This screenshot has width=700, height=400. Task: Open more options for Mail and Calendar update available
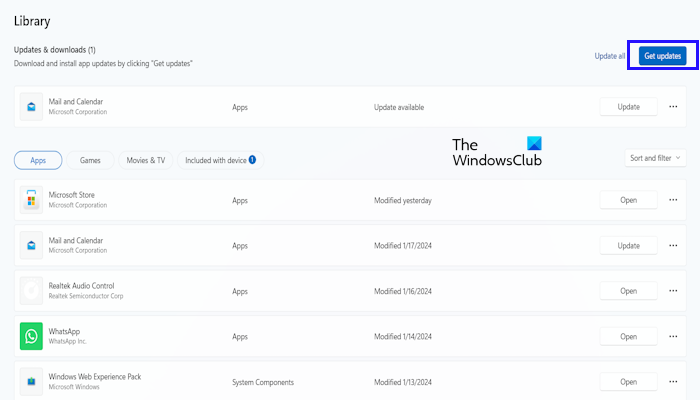673,107
